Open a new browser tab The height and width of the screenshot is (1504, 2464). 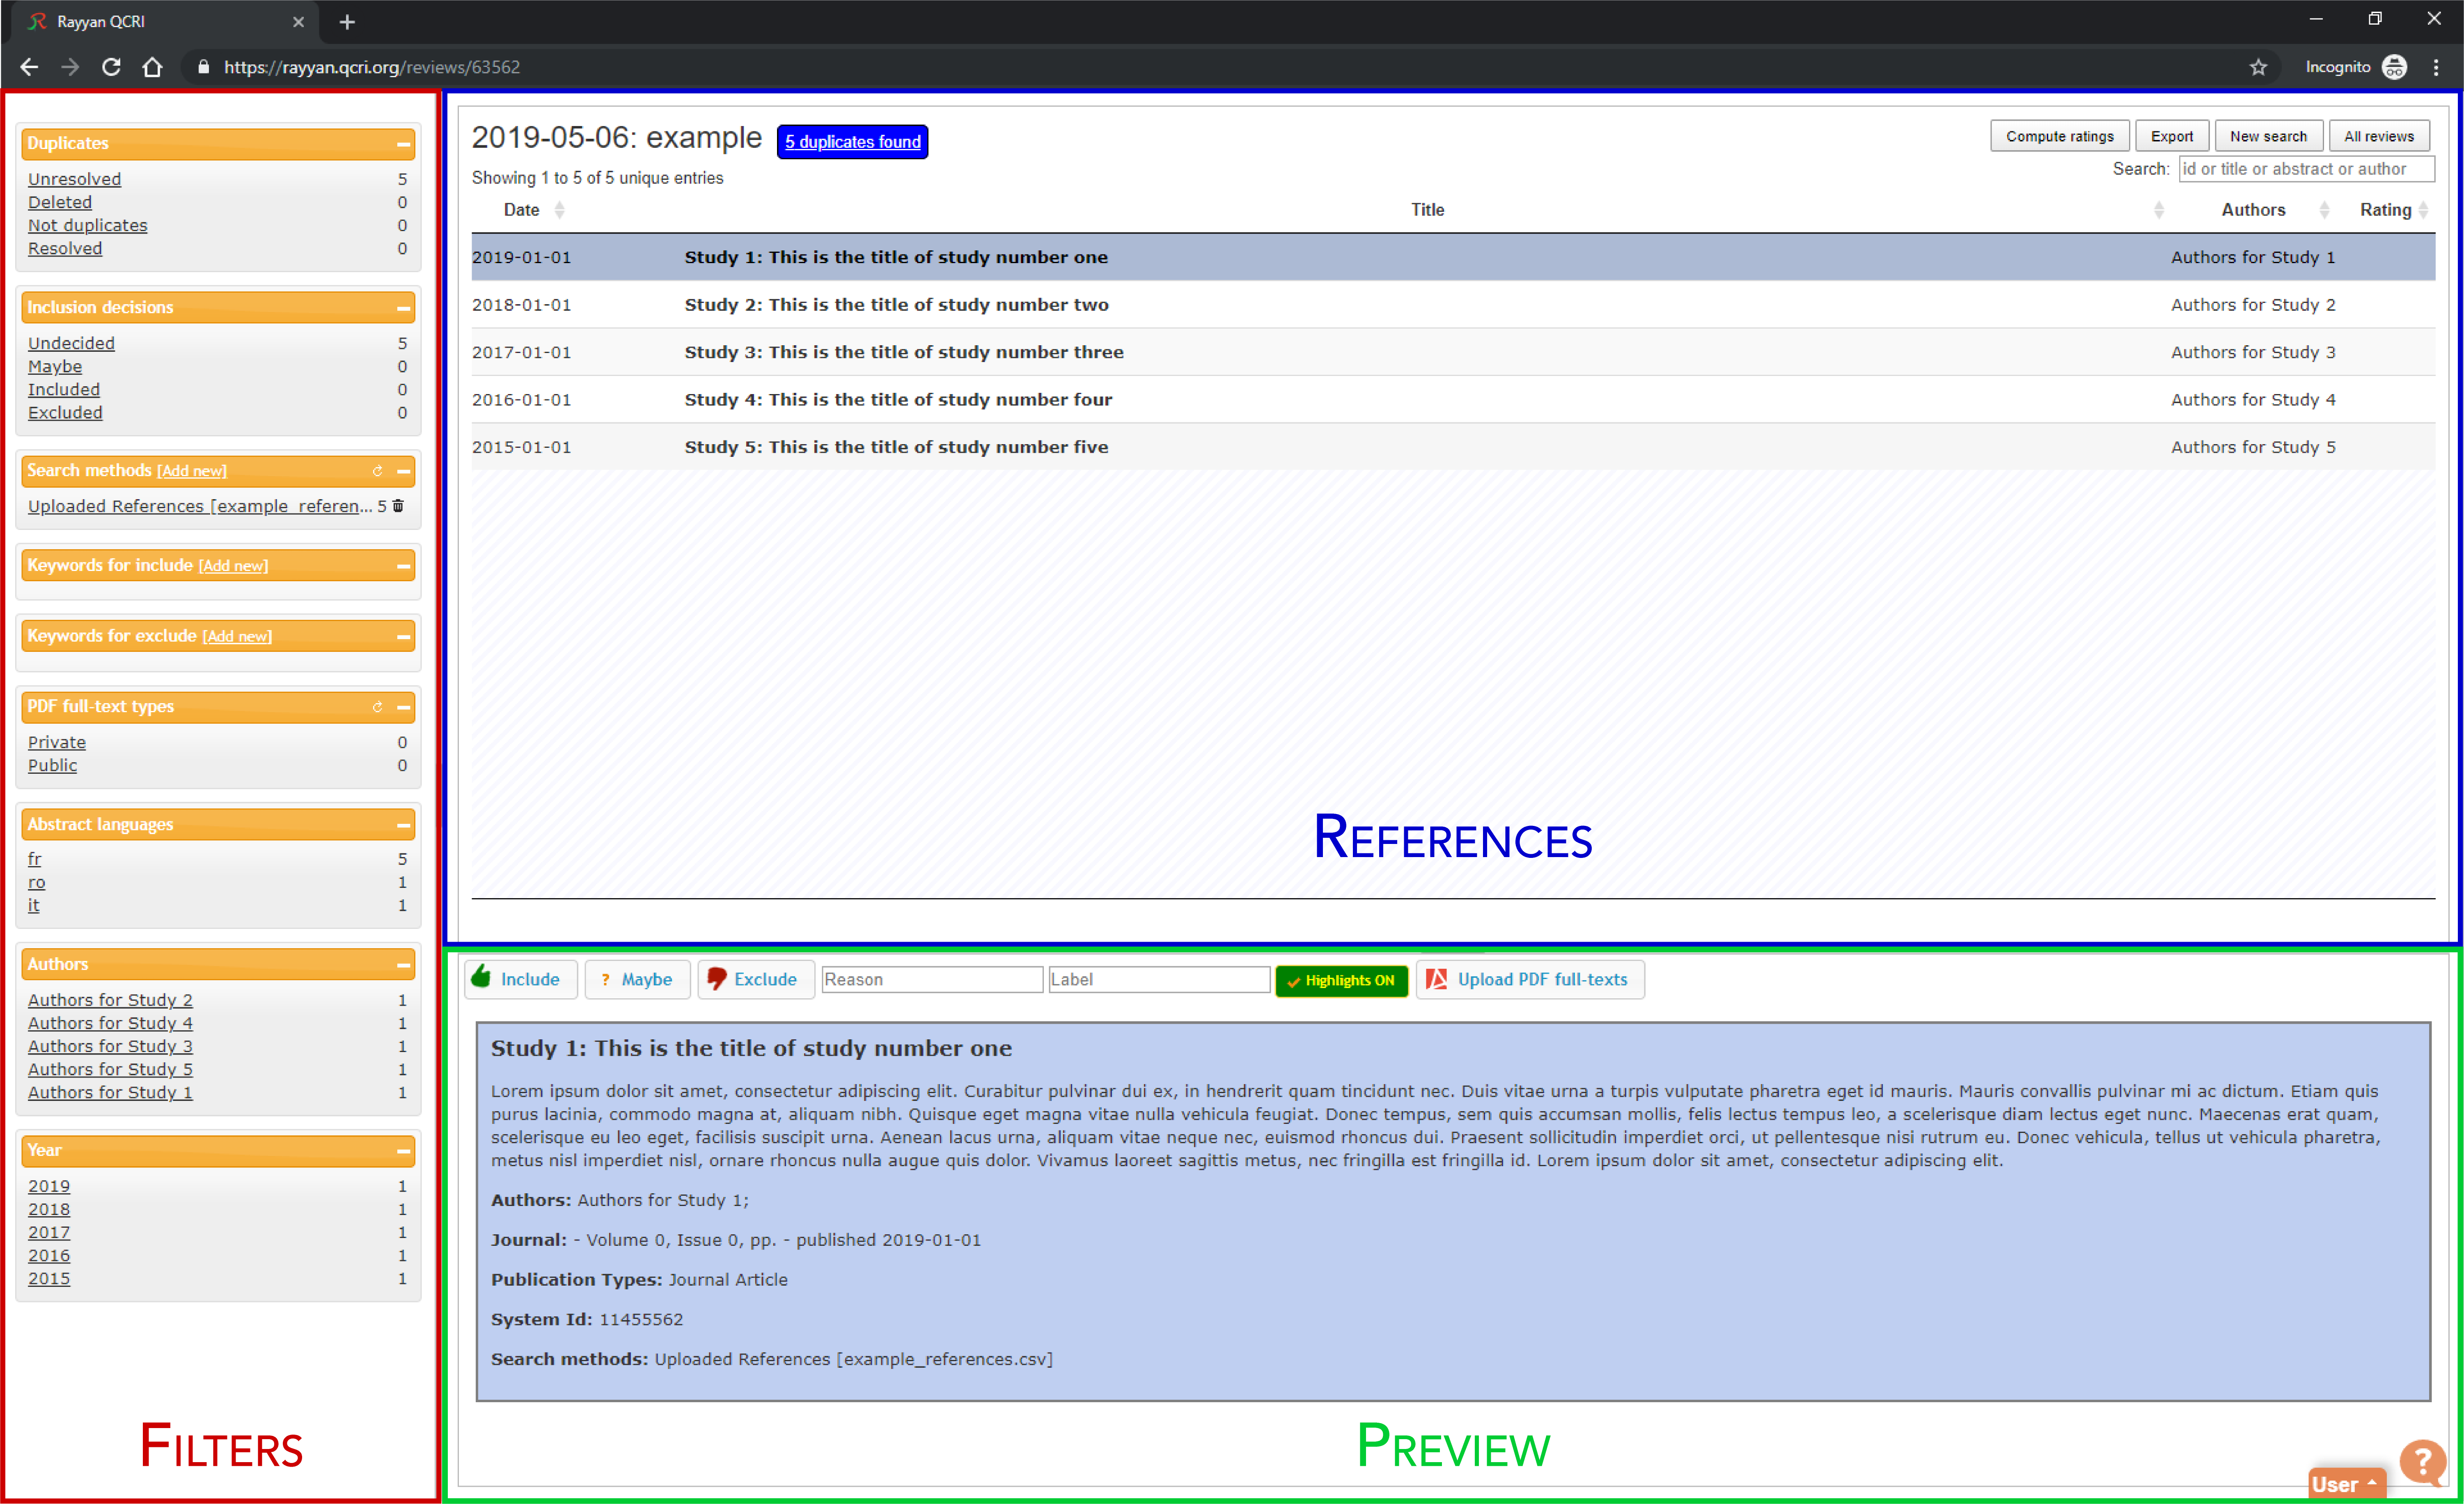coord(347,22)
